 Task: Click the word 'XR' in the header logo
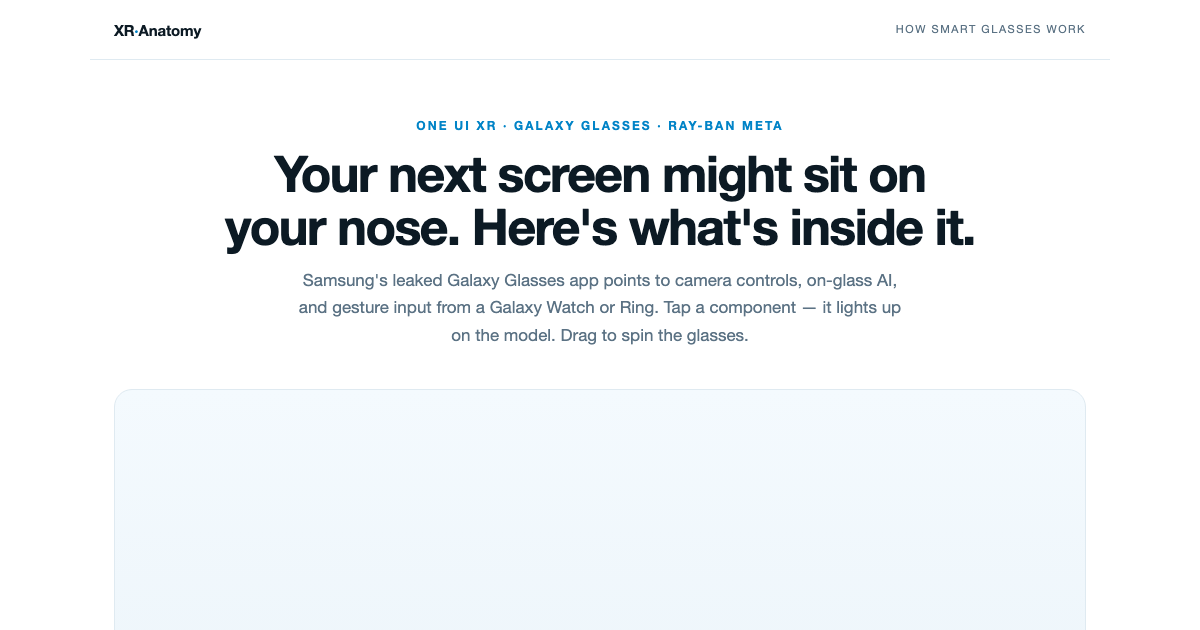pyautogui.click(x=123, y=31)
